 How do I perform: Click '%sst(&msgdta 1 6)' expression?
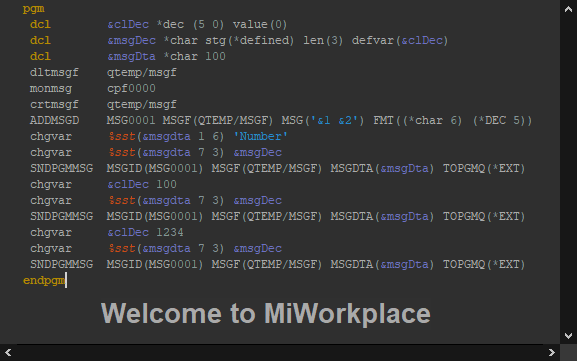(x=166, y=137)
